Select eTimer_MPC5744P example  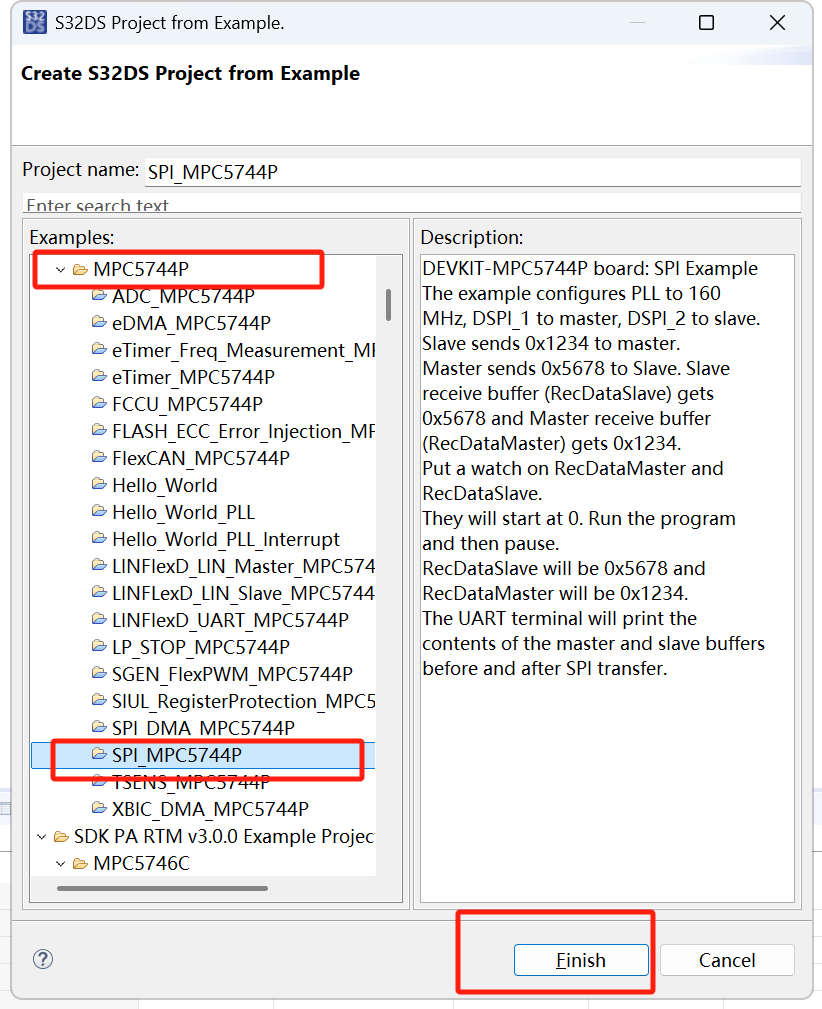(x=193, y=377)
